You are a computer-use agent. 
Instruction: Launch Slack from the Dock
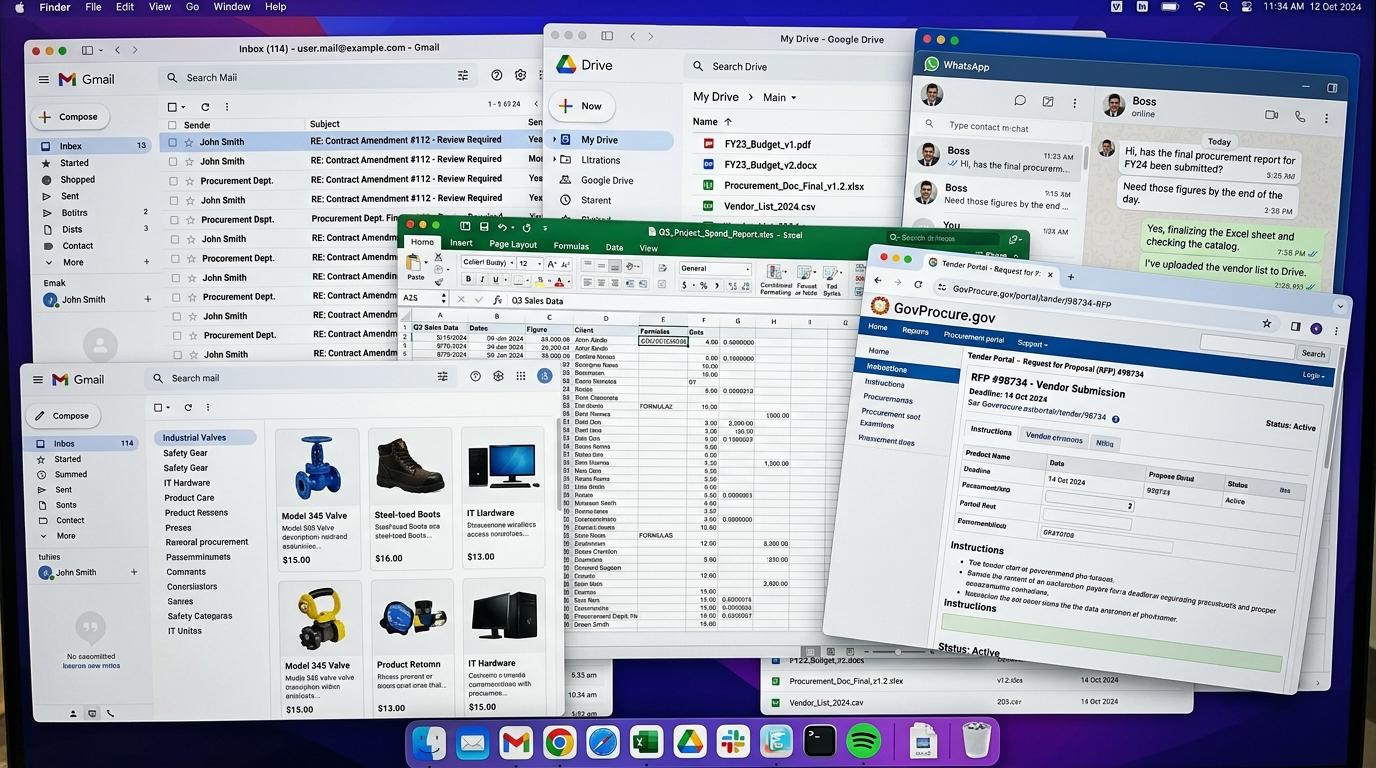click(733, 742)
